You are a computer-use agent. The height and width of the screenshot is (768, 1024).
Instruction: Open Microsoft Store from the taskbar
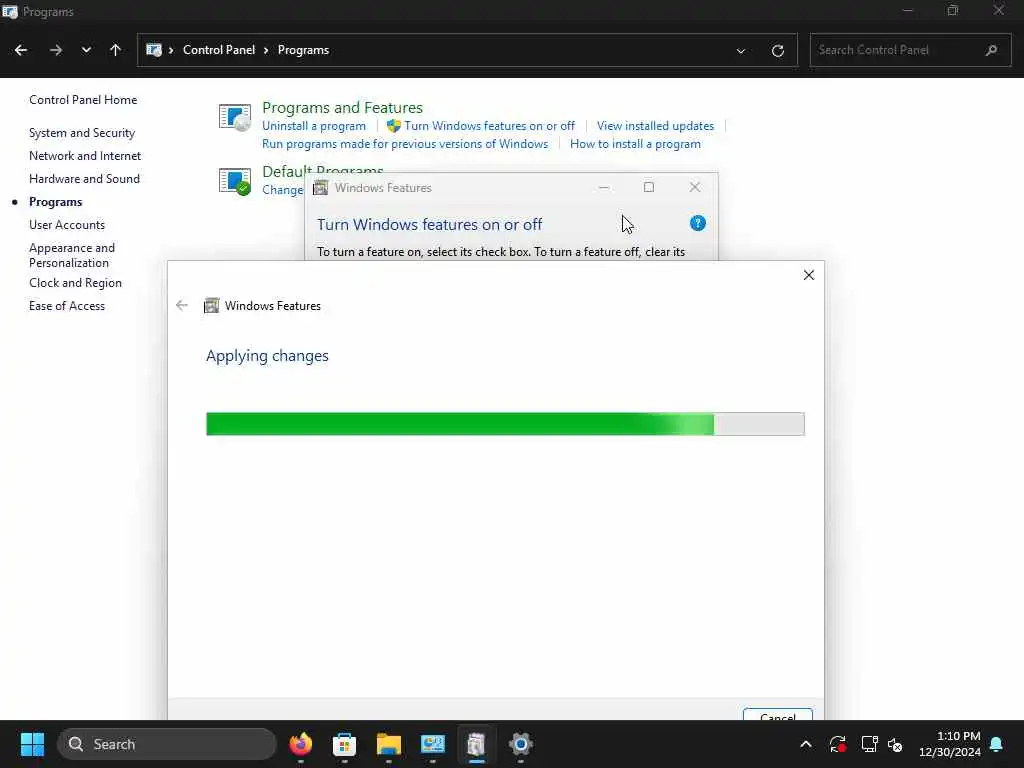coord(344,744)
